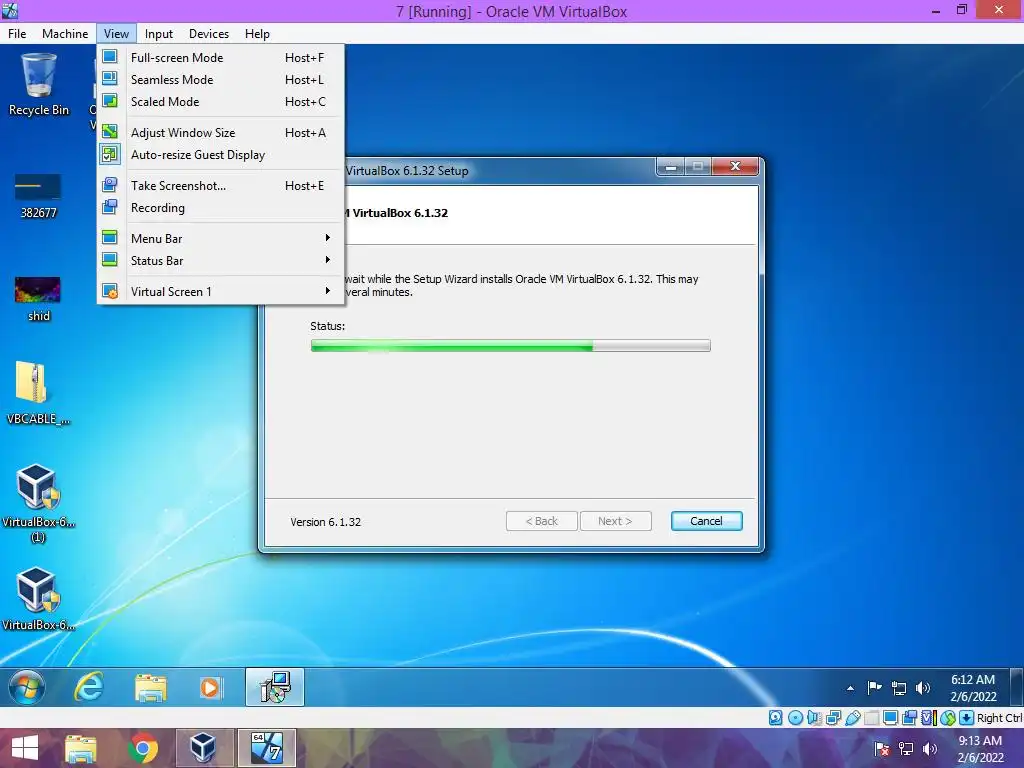Click the network adapters status bar icon
The image size is (1024, 768).
pos(833,718)
